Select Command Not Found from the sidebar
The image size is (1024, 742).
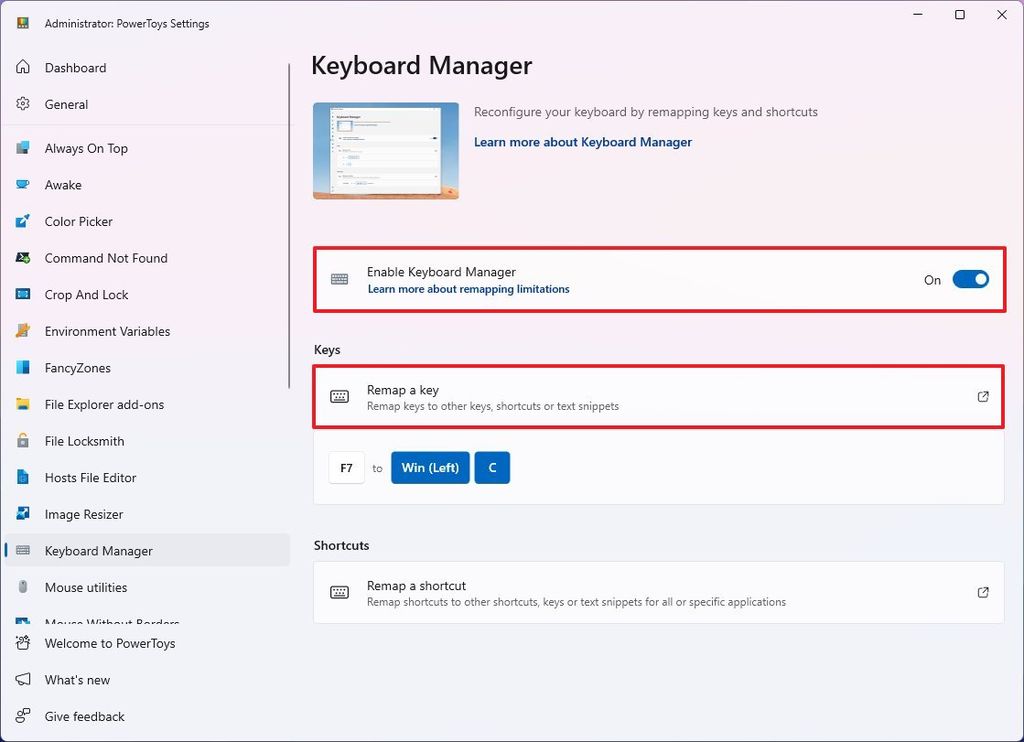point(105,258)
